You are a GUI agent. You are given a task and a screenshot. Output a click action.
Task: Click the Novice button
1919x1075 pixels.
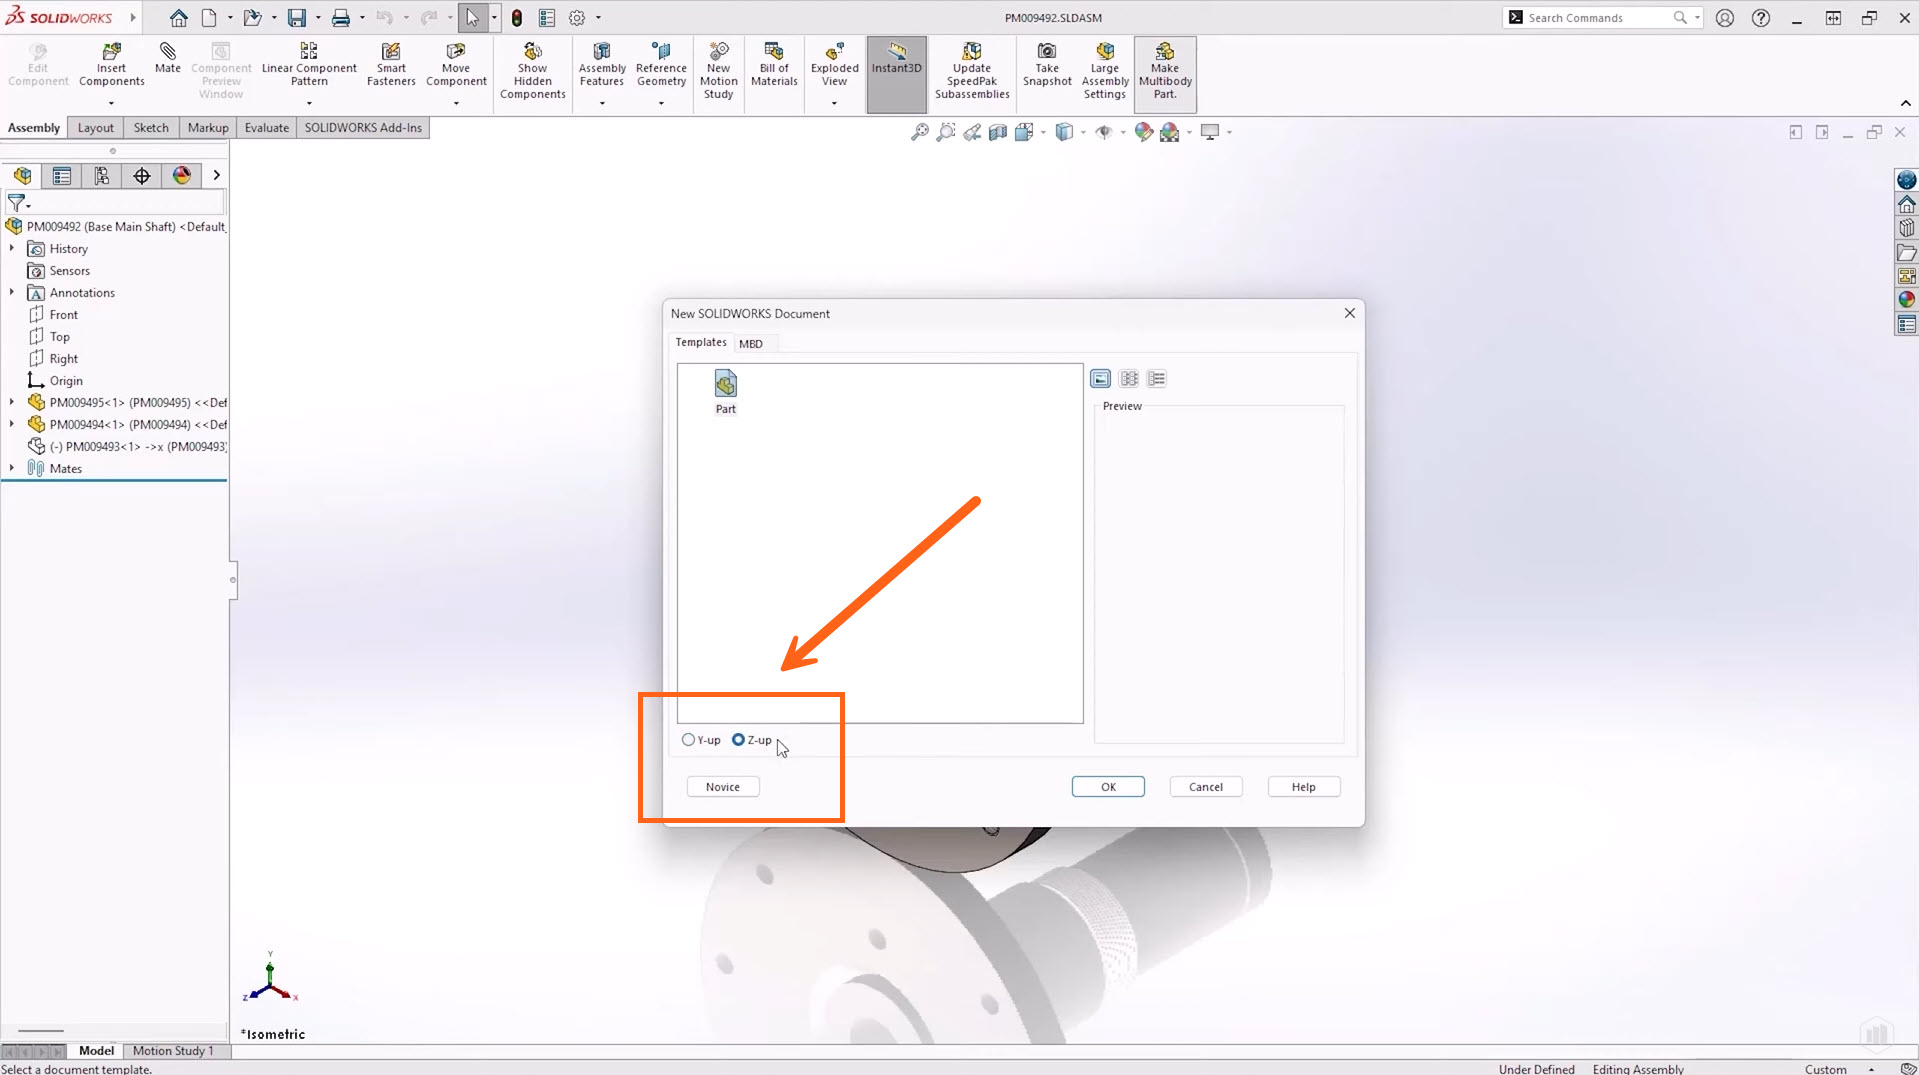[x=722, y=787]
